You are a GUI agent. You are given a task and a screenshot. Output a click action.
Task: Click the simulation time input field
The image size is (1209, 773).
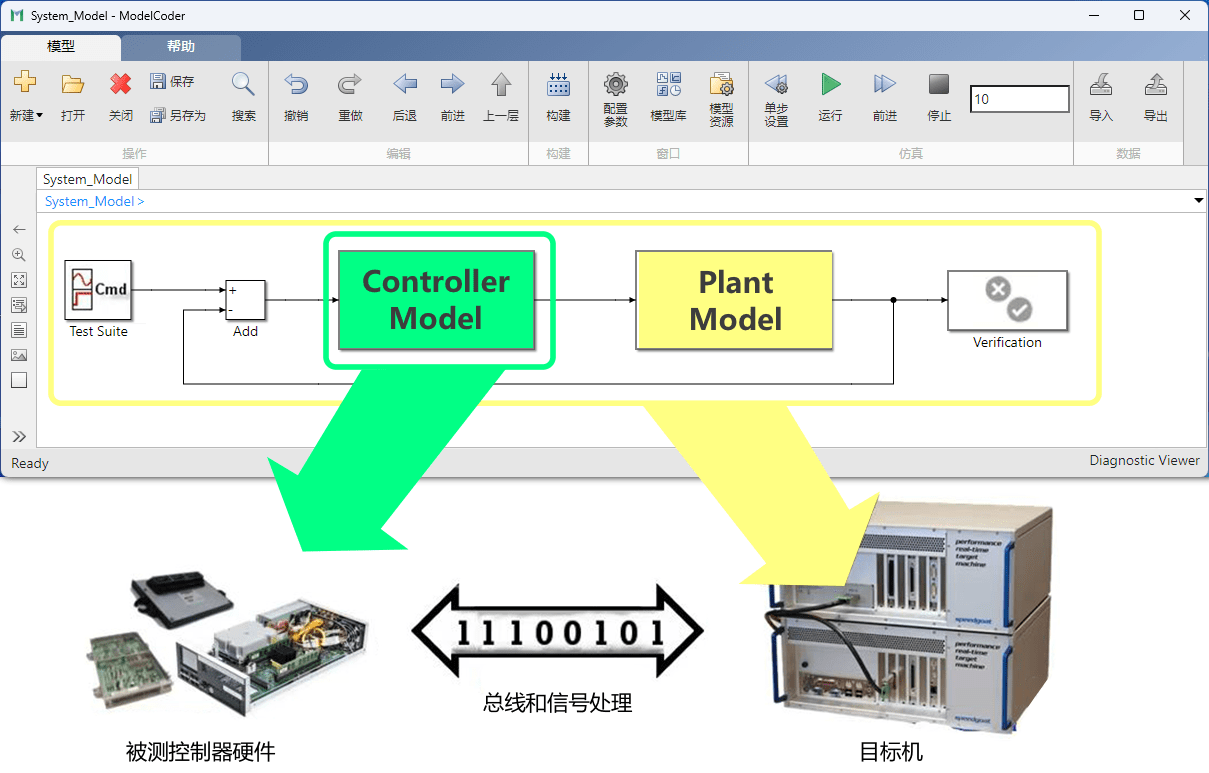pos(1019,99)
